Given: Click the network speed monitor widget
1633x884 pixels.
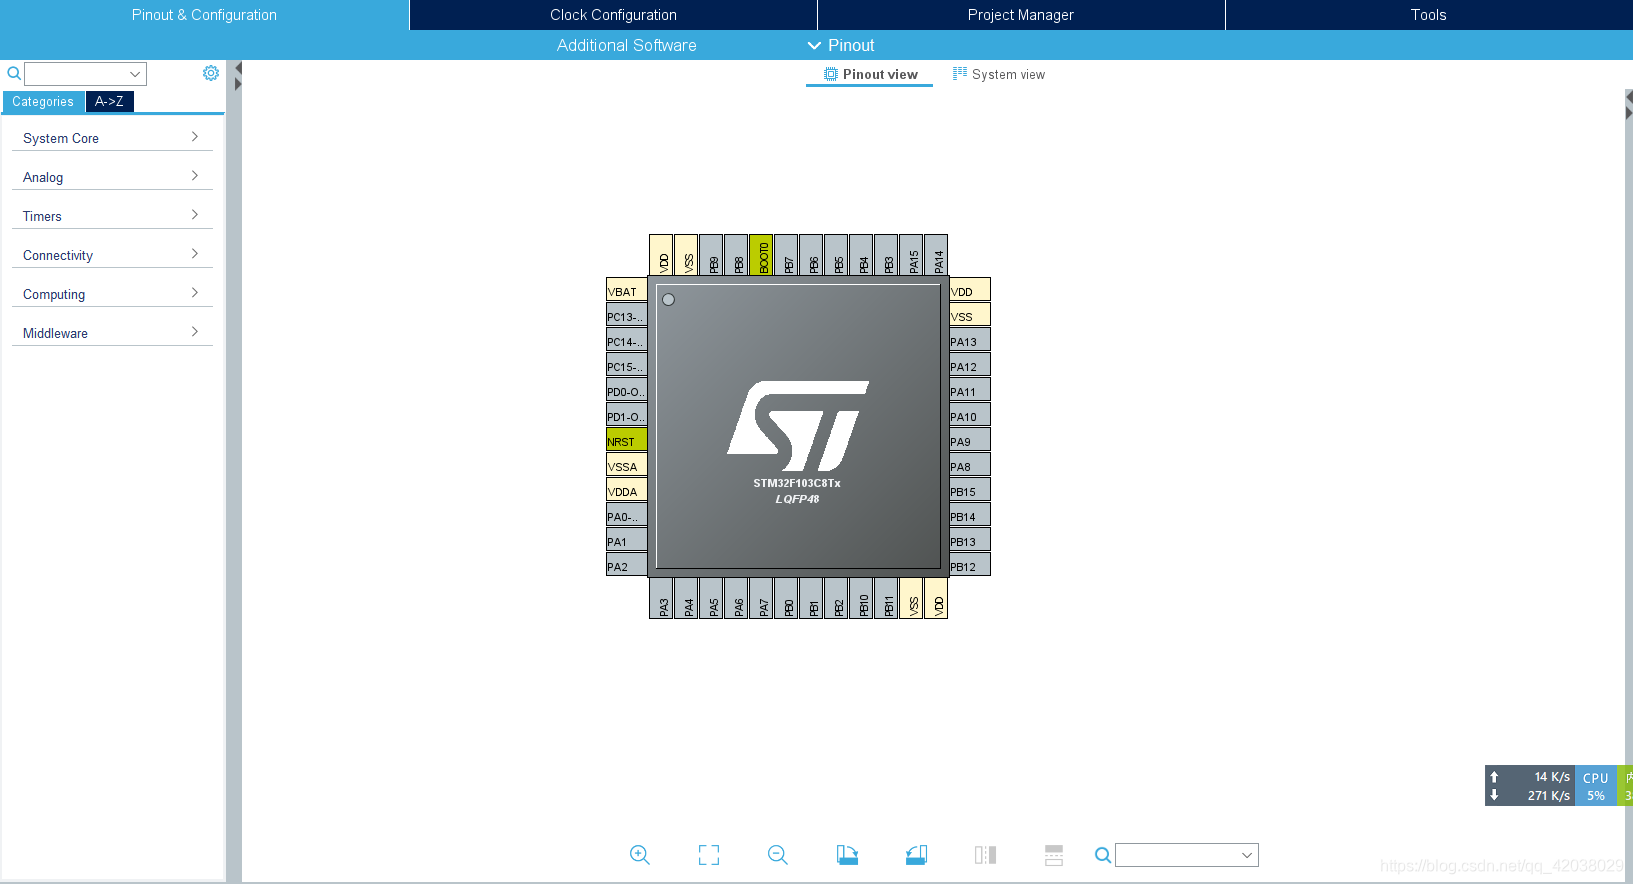Looking at the screenshot, I should click(1530, 786).
